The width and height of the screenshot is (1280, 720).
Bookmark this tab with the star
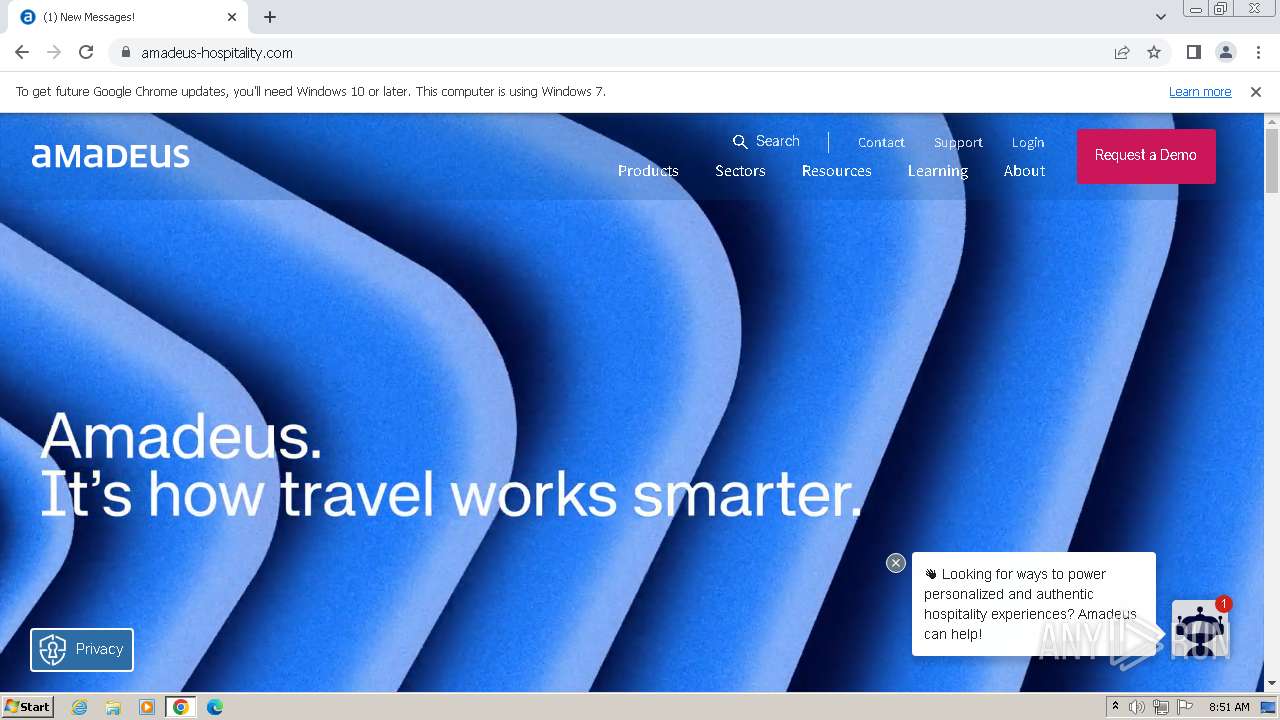pyautogui.click(x=1154, y=52)
